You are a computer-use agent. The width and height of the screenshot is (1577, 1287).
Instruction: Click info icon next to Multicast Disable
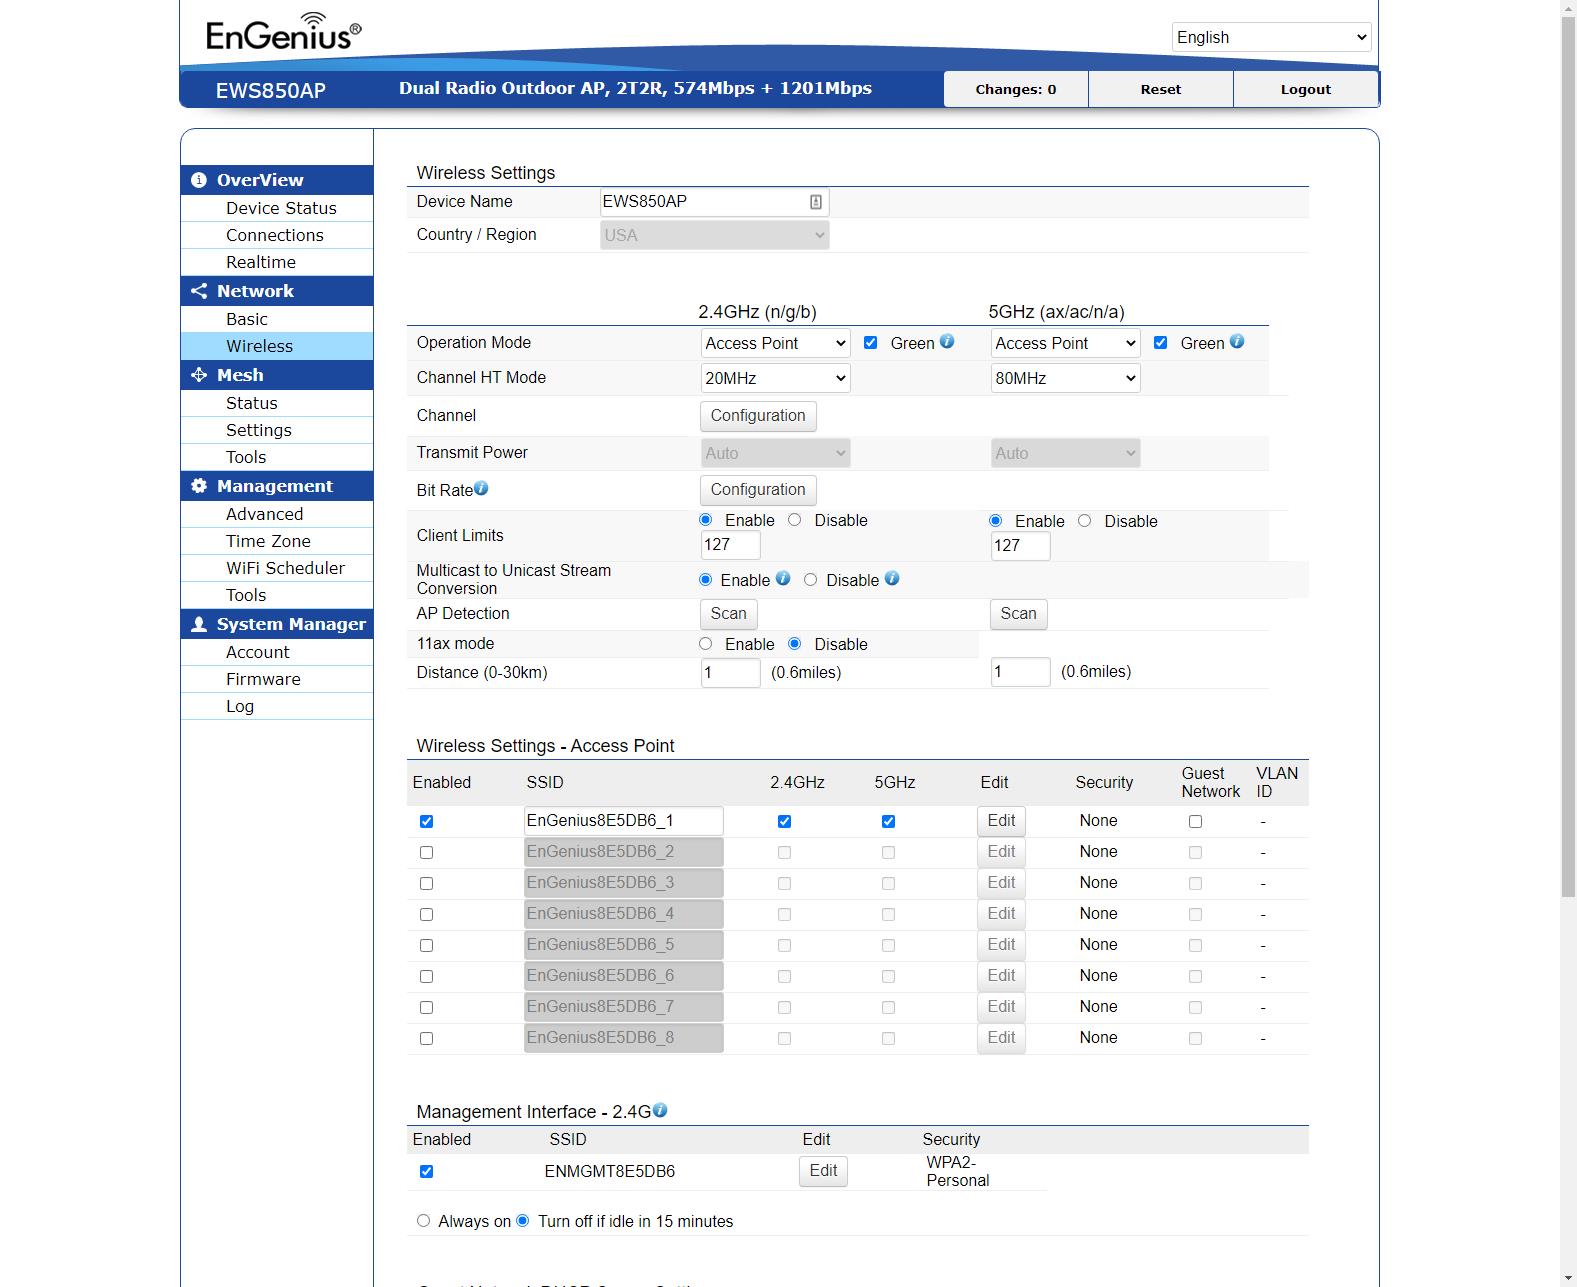892,579
